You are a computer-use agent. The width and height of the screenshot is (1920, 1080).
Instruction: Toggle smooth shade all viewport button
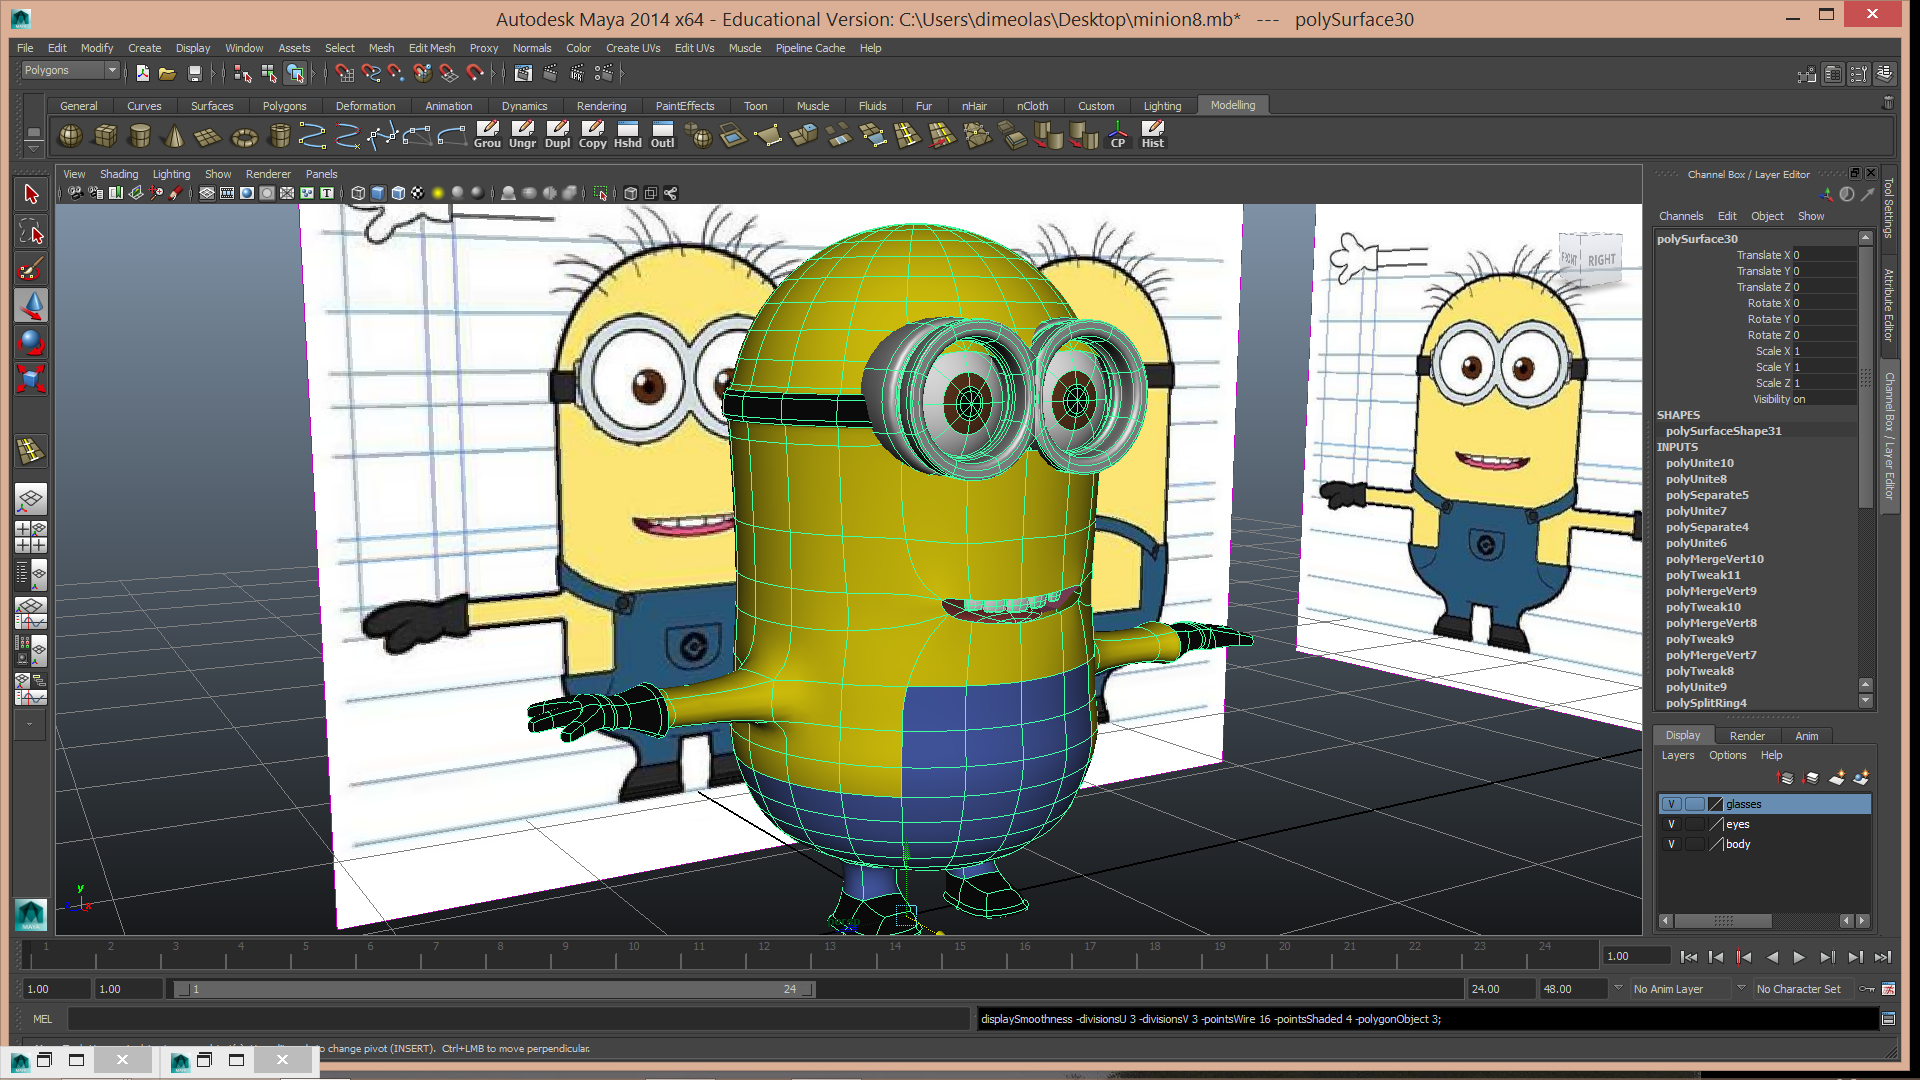pos(378,193)
